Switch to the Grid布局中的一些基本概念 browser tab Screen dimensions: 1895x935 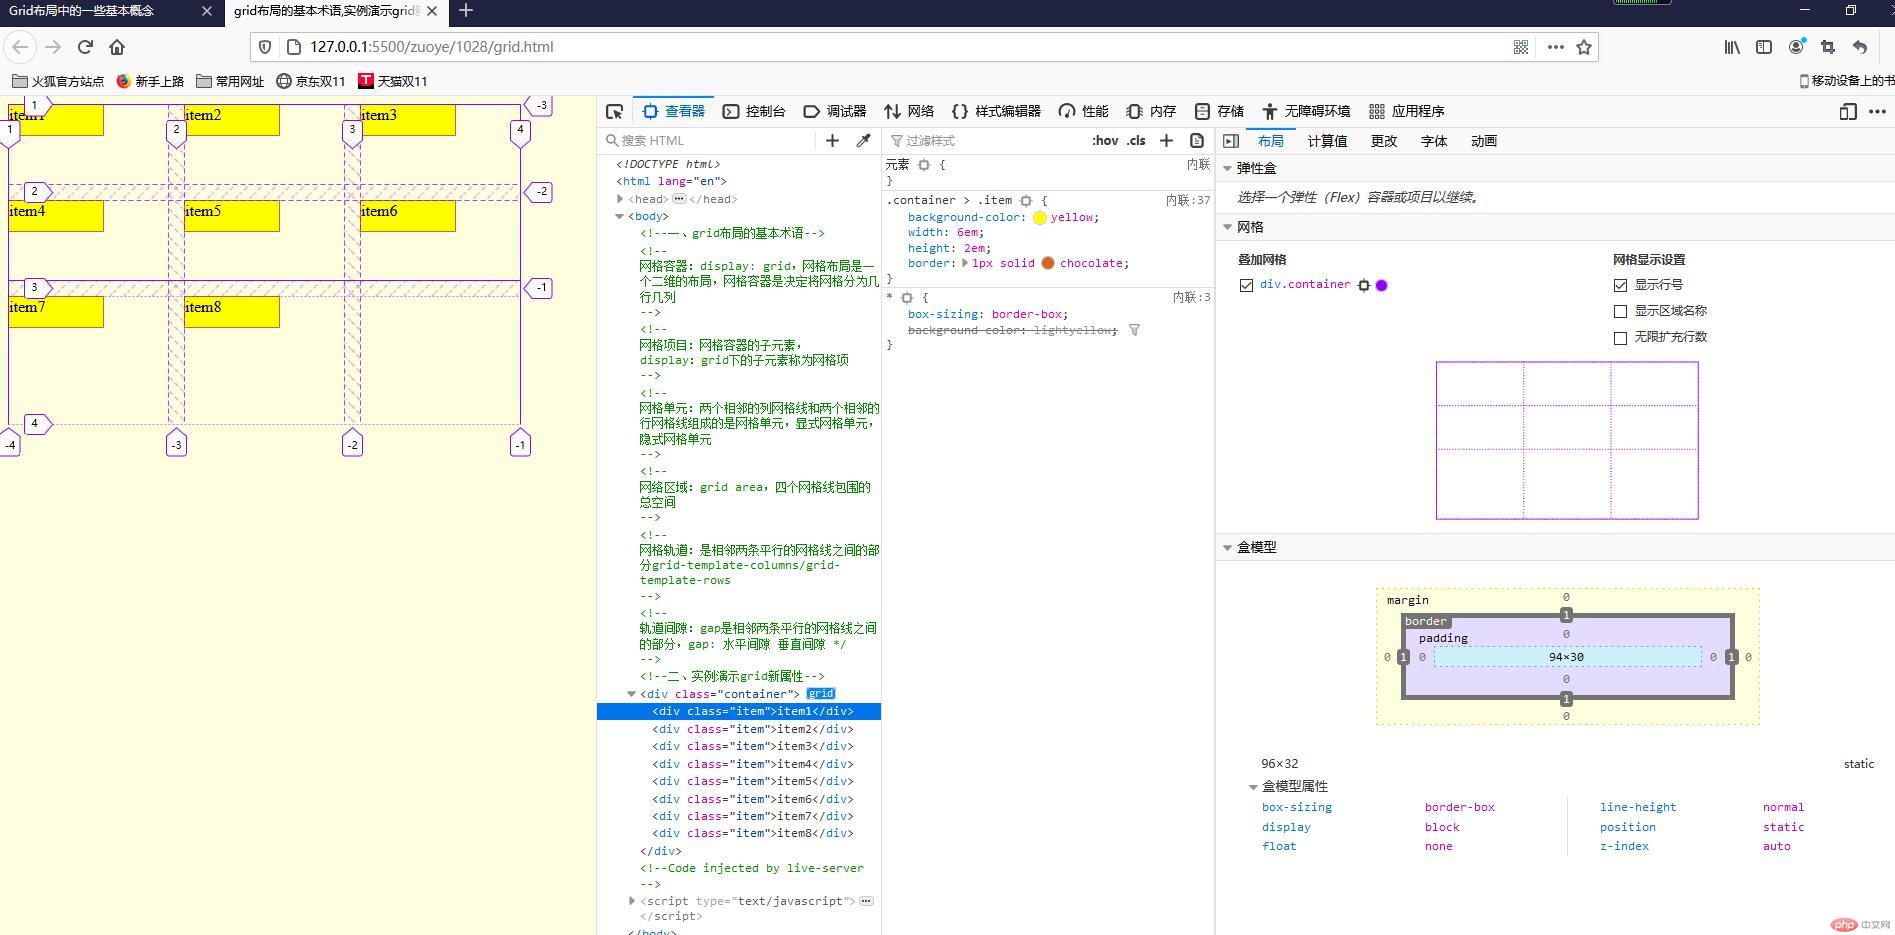click(x=82, y=11)
